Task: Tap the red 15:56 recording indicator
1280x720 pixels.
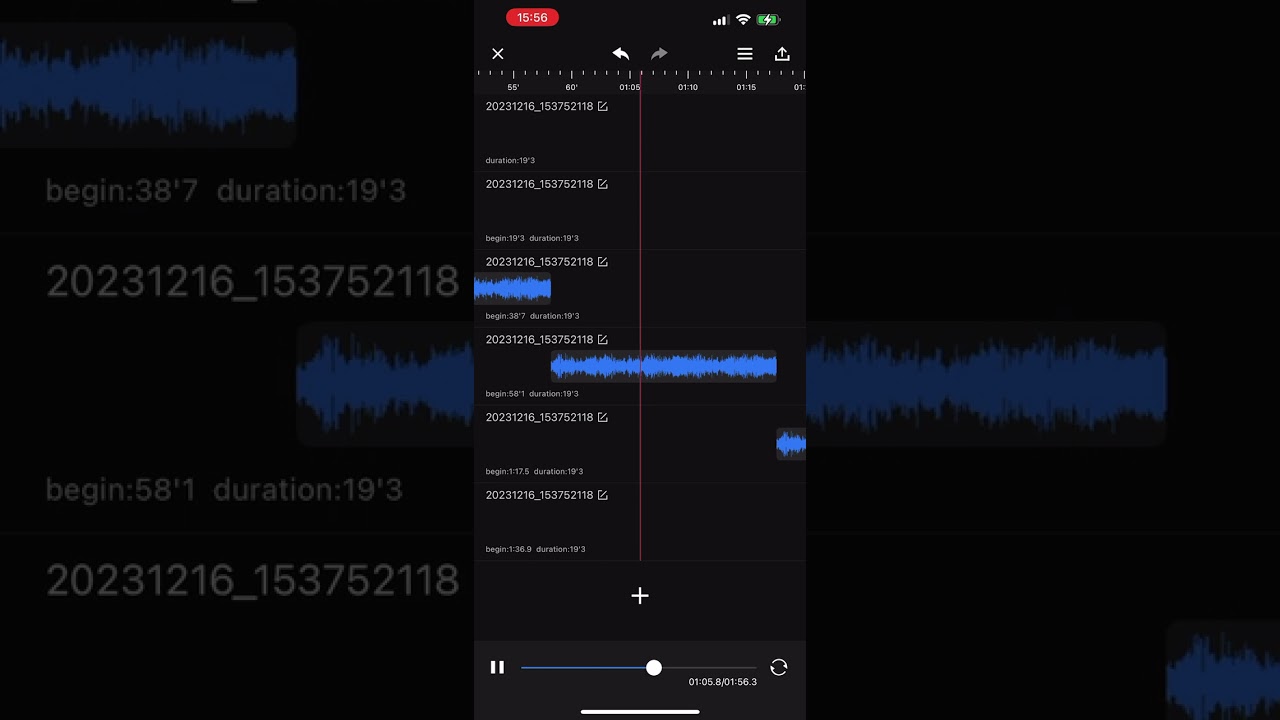Action: coord(532,18)
